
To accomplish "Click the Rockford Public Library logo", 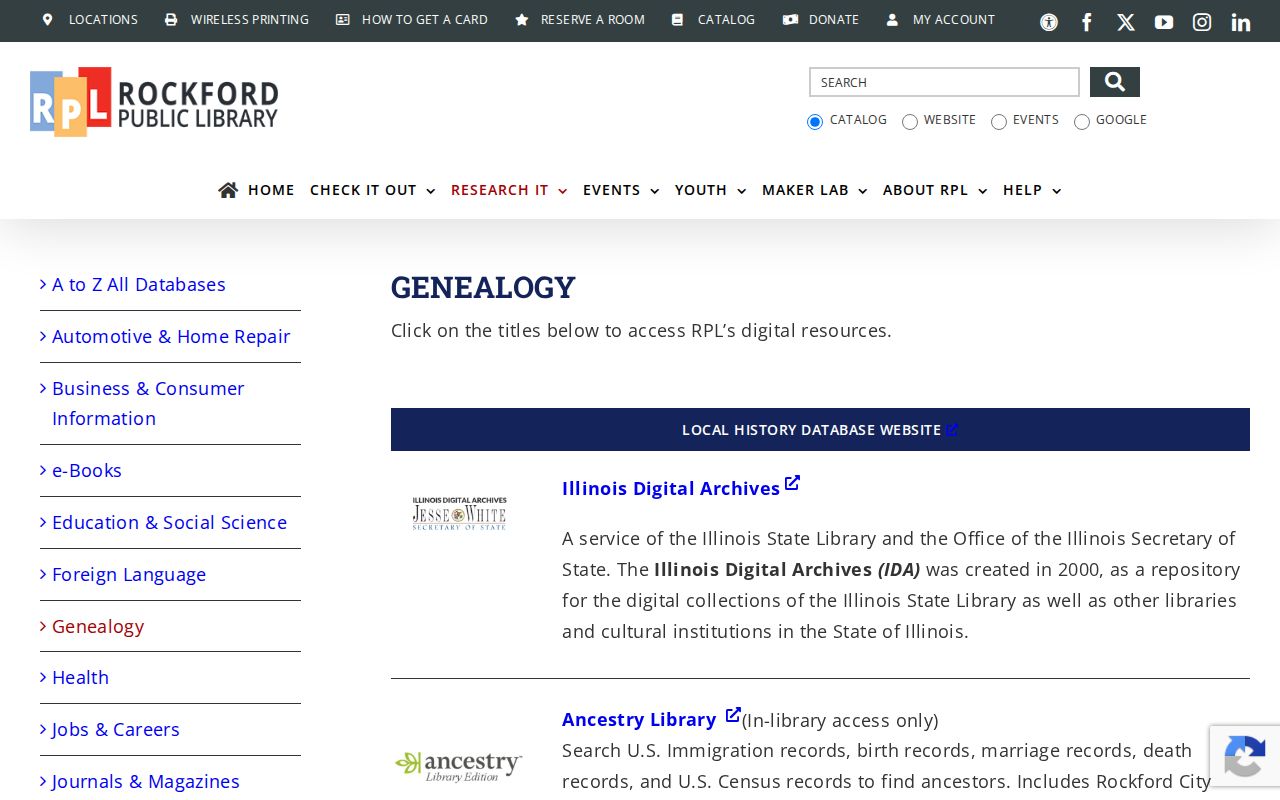I will [x=154, y=102].
